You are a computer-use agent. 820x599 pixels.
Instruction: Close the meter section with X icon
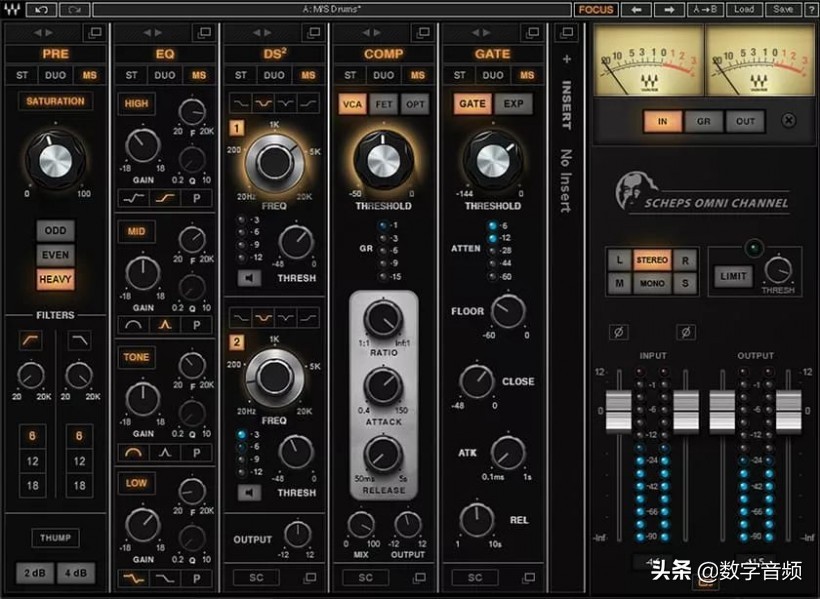click(789, 120)
